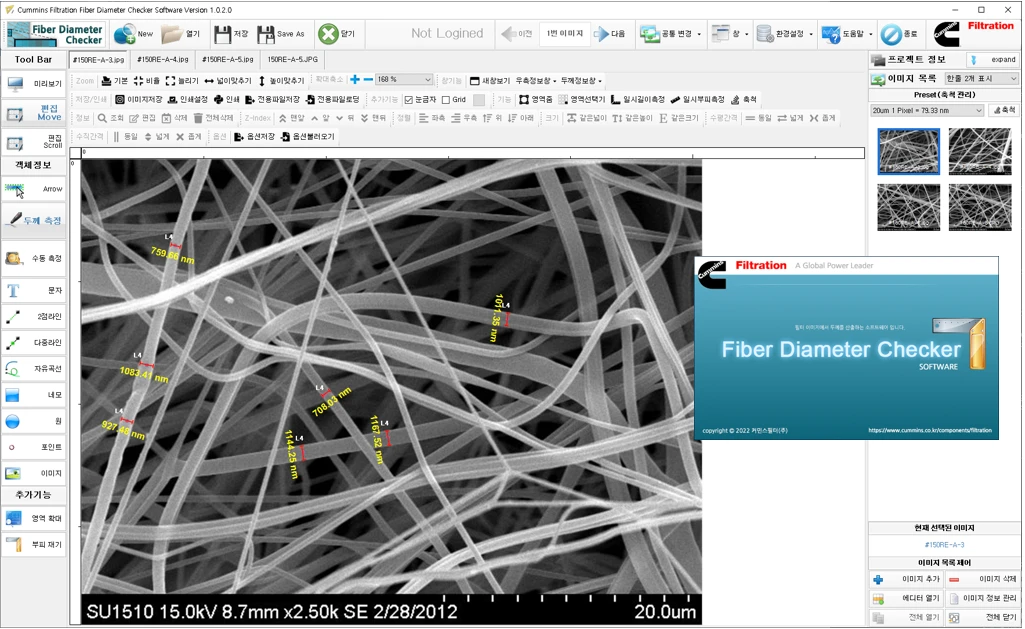Select the 수동 측정 manual measurement tool
This screenshot has width=1025, height=629.
[x=34, y=258]
